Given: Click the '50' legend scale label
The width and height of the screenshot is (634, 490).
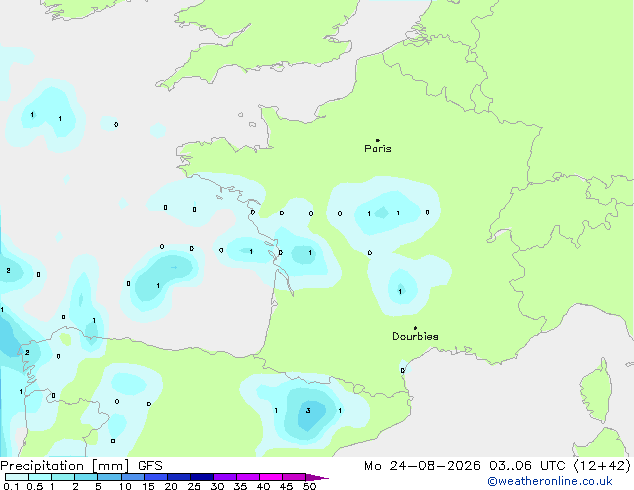Looking at the screenshot, I should (309, 486).
